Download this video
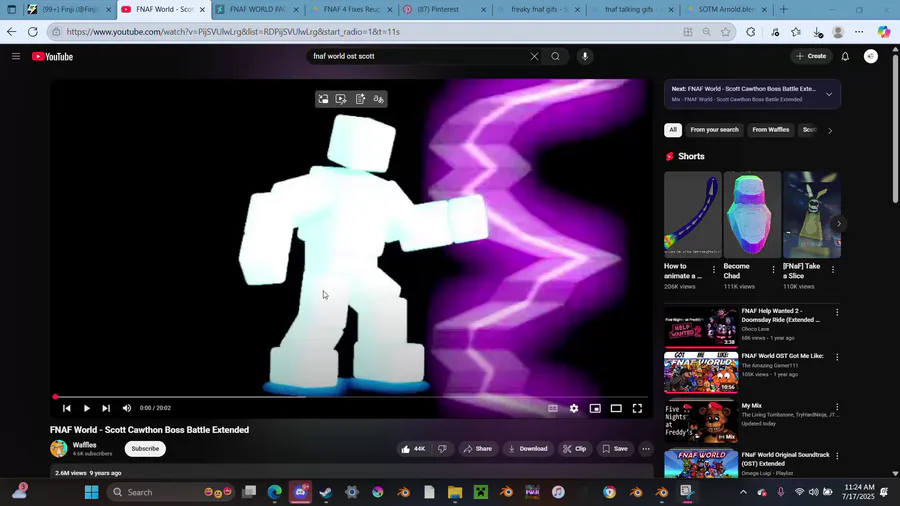The height and width of the screenshot is (506, 900). (527, 449)
